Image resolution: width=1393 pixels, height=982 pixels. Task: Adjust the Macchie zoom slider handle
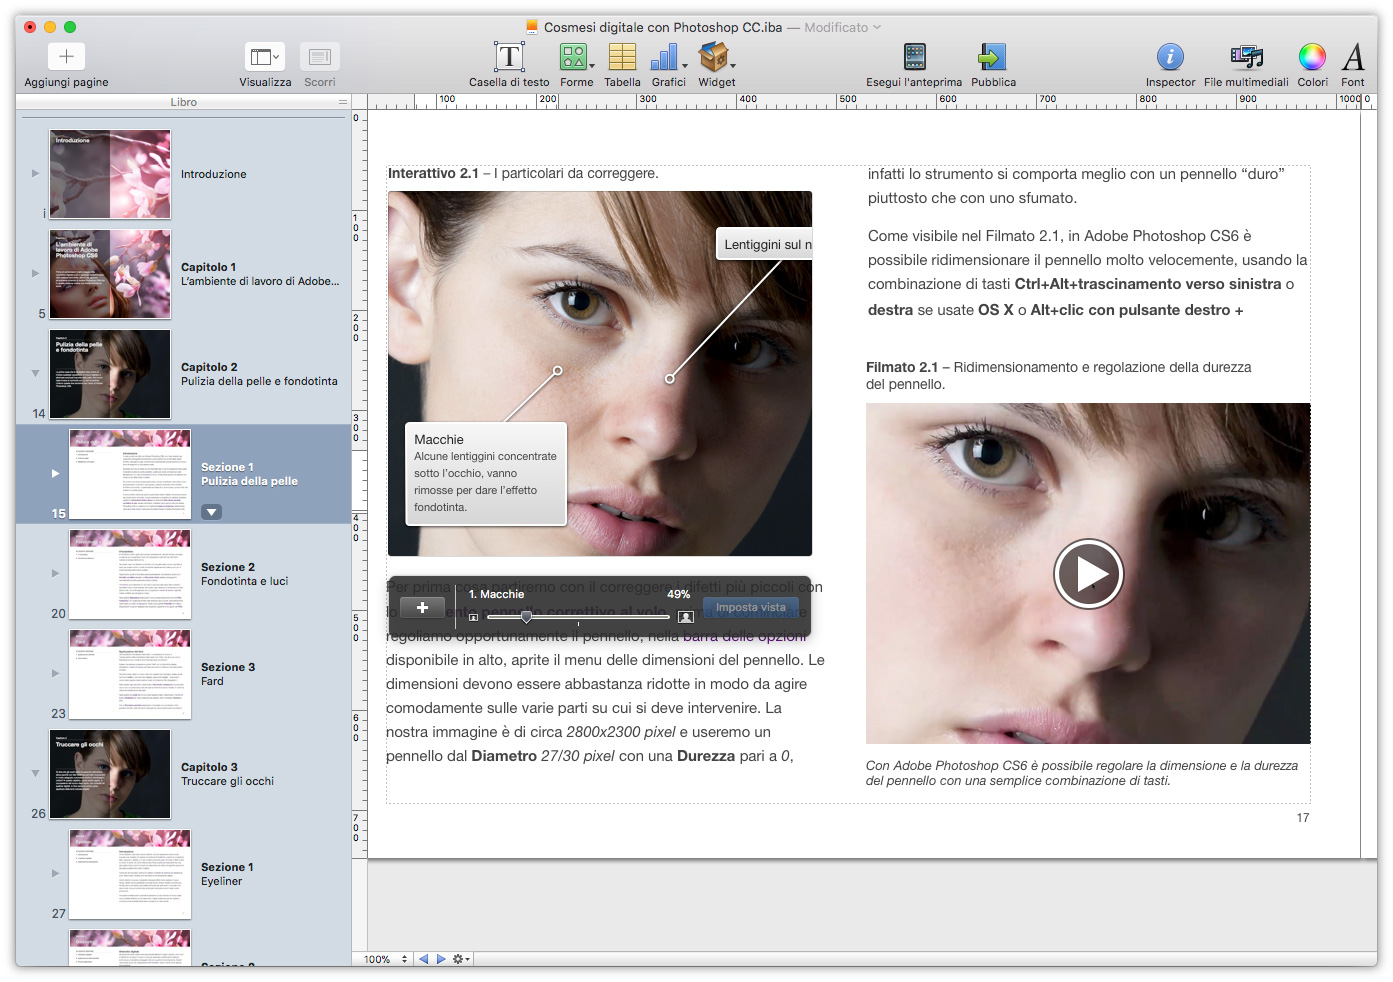point(526,617)
